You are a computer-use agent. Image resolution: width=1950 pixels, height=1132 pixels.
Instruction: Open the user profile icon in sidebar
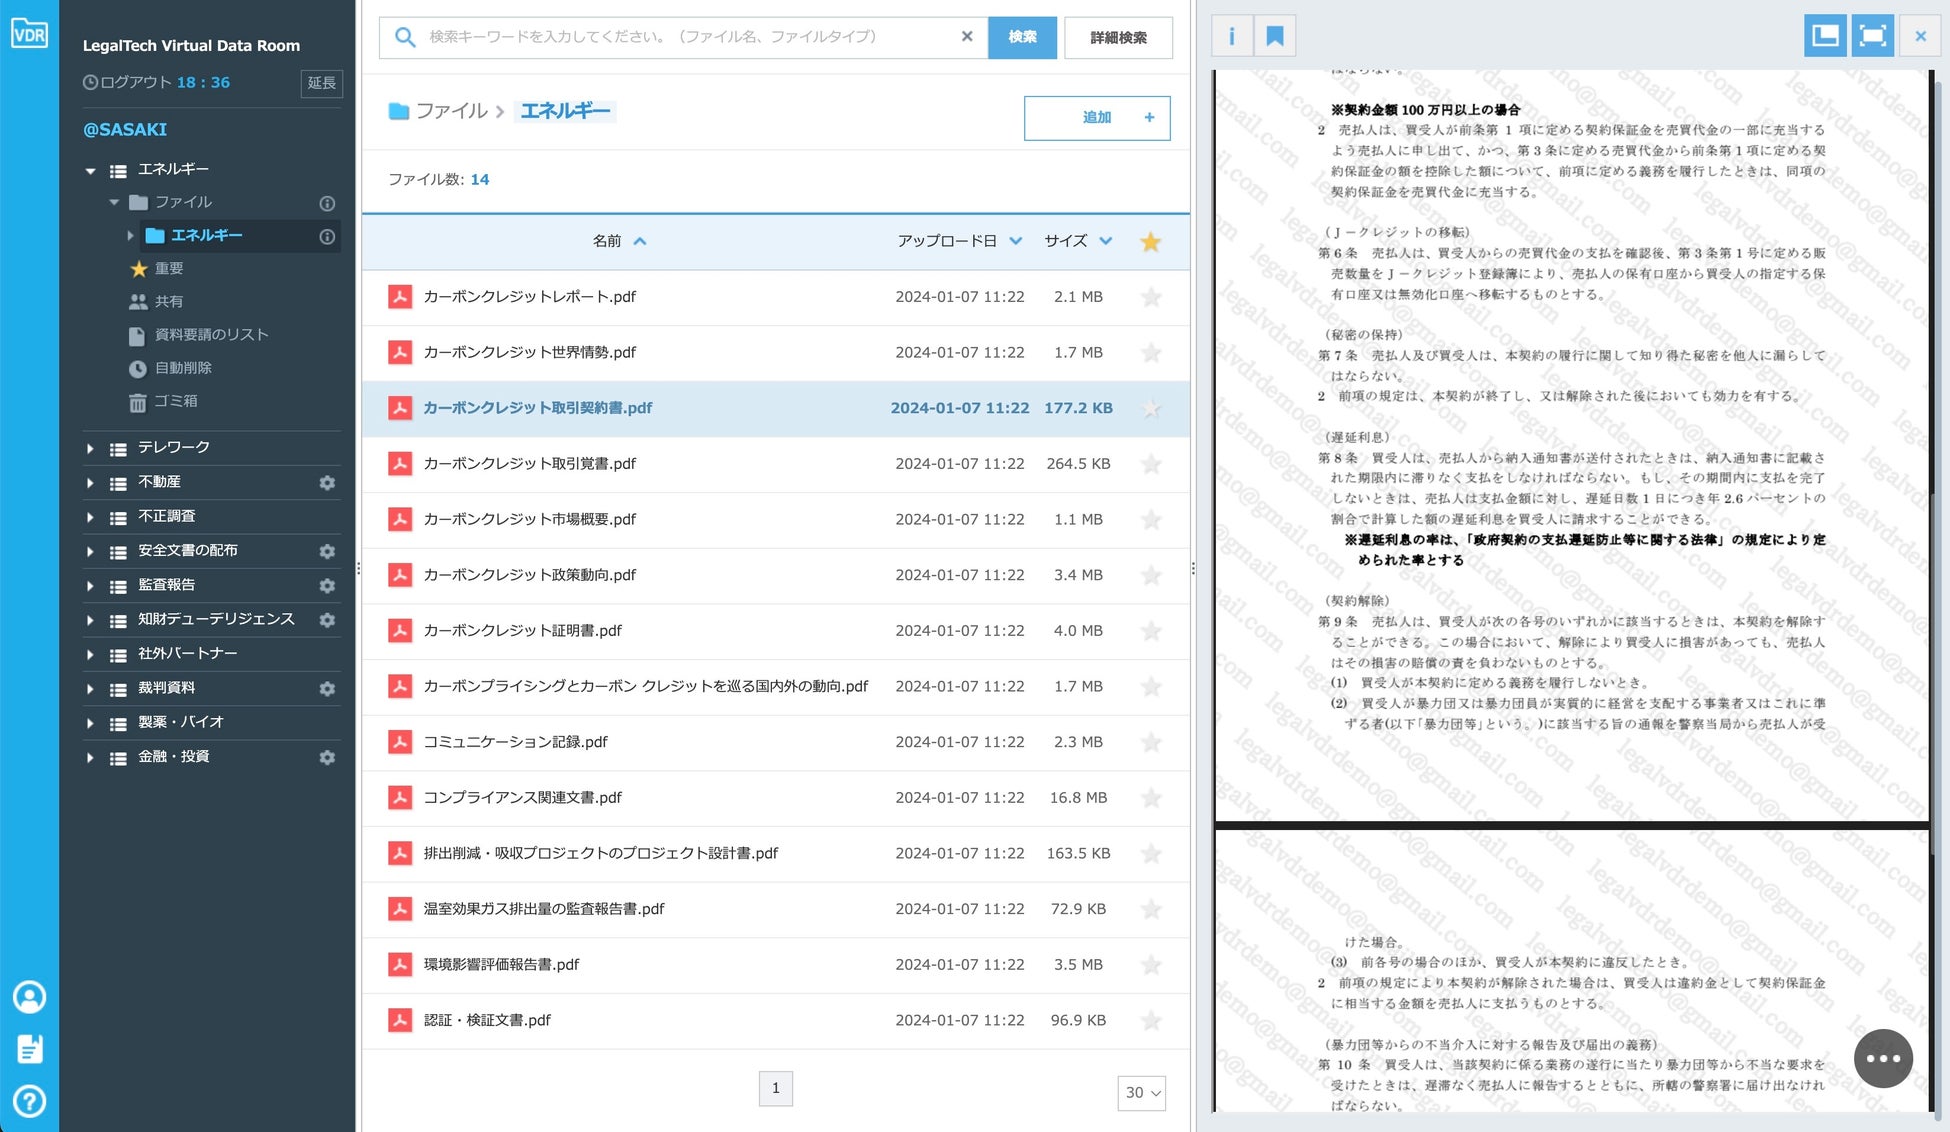click(x=29, y=997)
